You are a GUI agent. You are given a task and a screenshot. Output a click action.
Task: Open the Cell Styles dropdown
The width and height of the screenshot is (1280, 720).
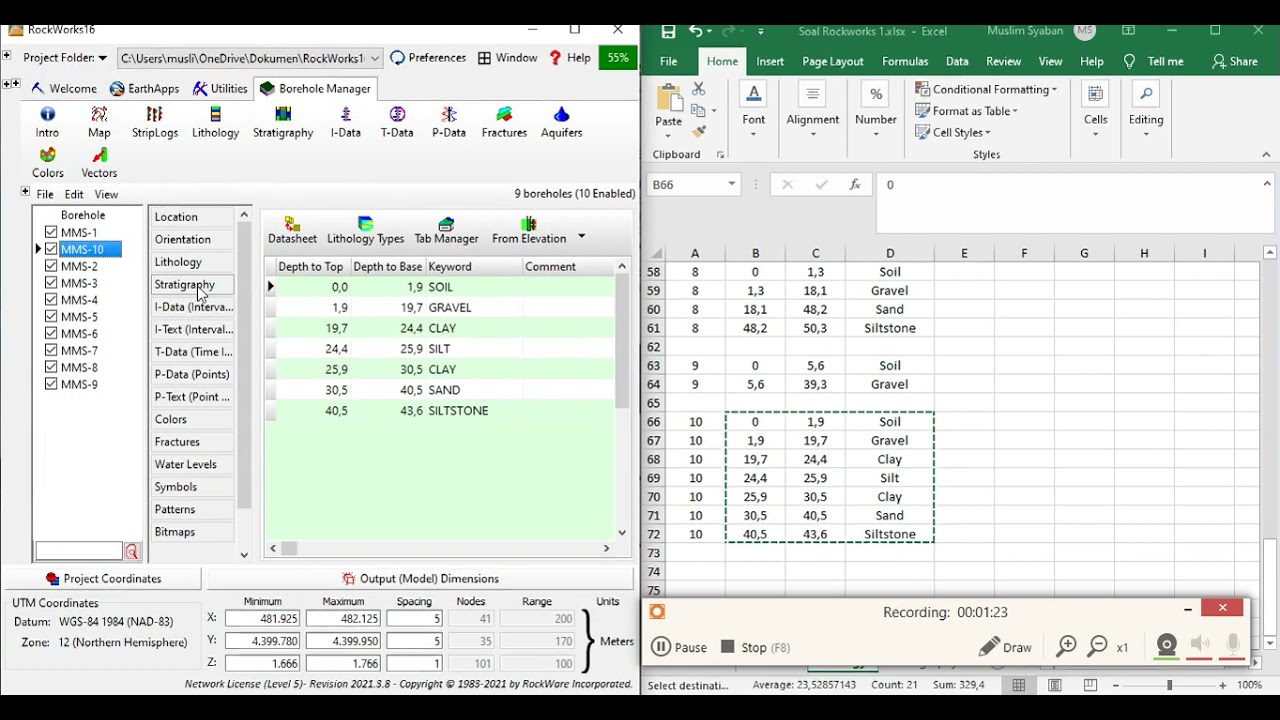(x=953, y=132)
